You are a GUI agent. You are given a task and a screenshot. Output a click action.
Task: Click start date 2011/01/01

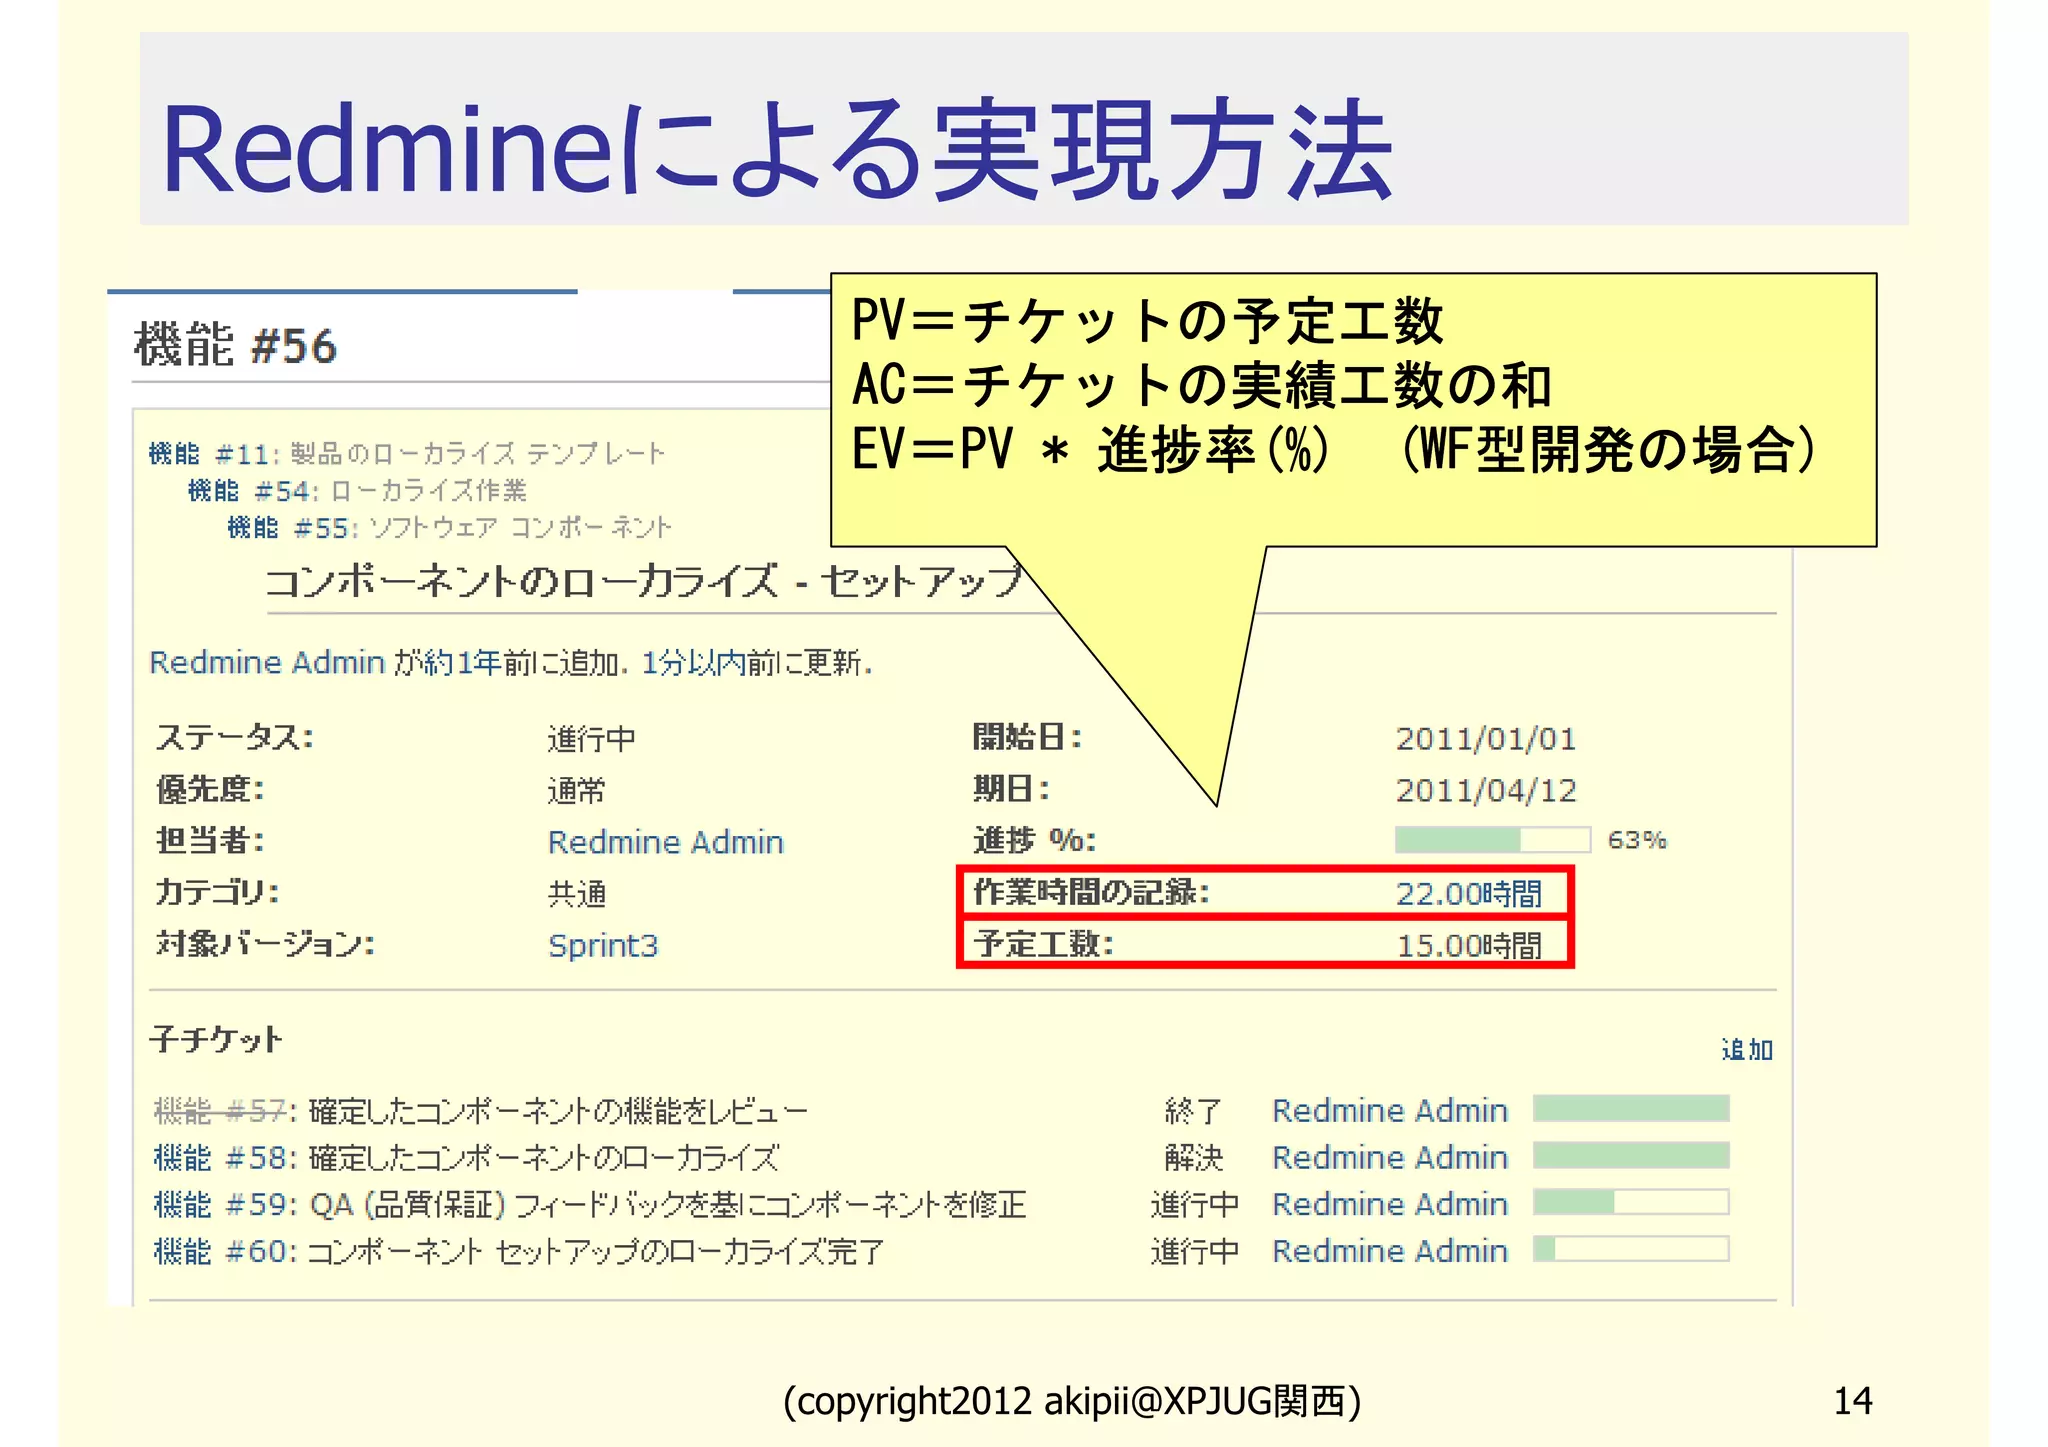[1486, 739]
